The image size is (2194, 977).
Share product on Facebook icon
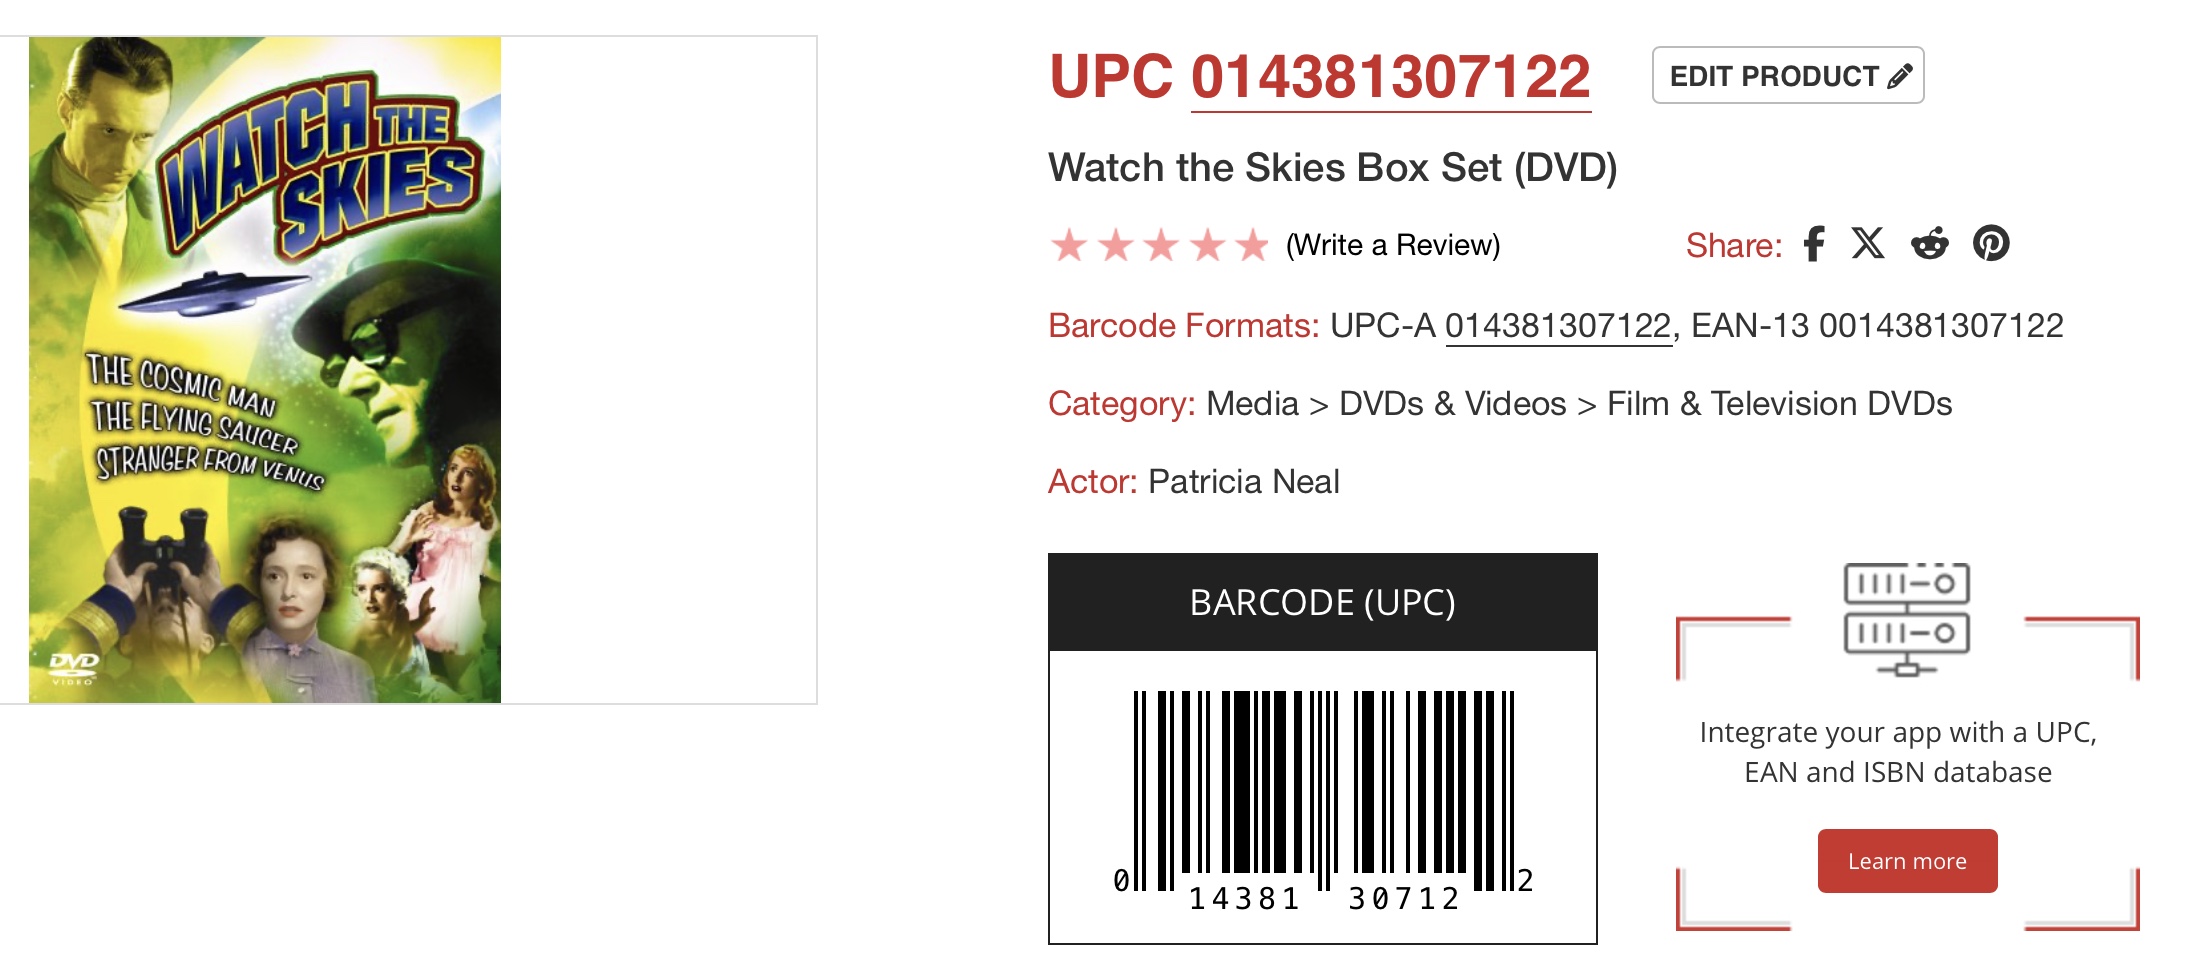pyautogui.click(x=1814, y=244)
